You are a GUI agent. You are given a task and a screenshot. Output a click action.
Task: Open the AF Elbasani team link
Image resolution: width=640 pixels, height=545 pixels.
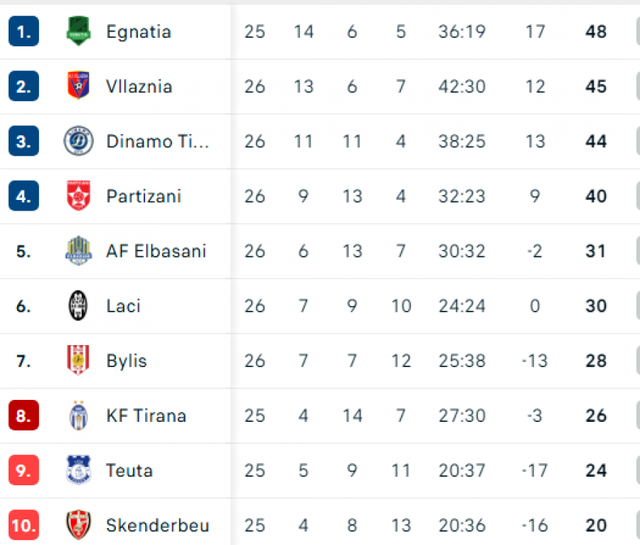(x=156, y=251)
